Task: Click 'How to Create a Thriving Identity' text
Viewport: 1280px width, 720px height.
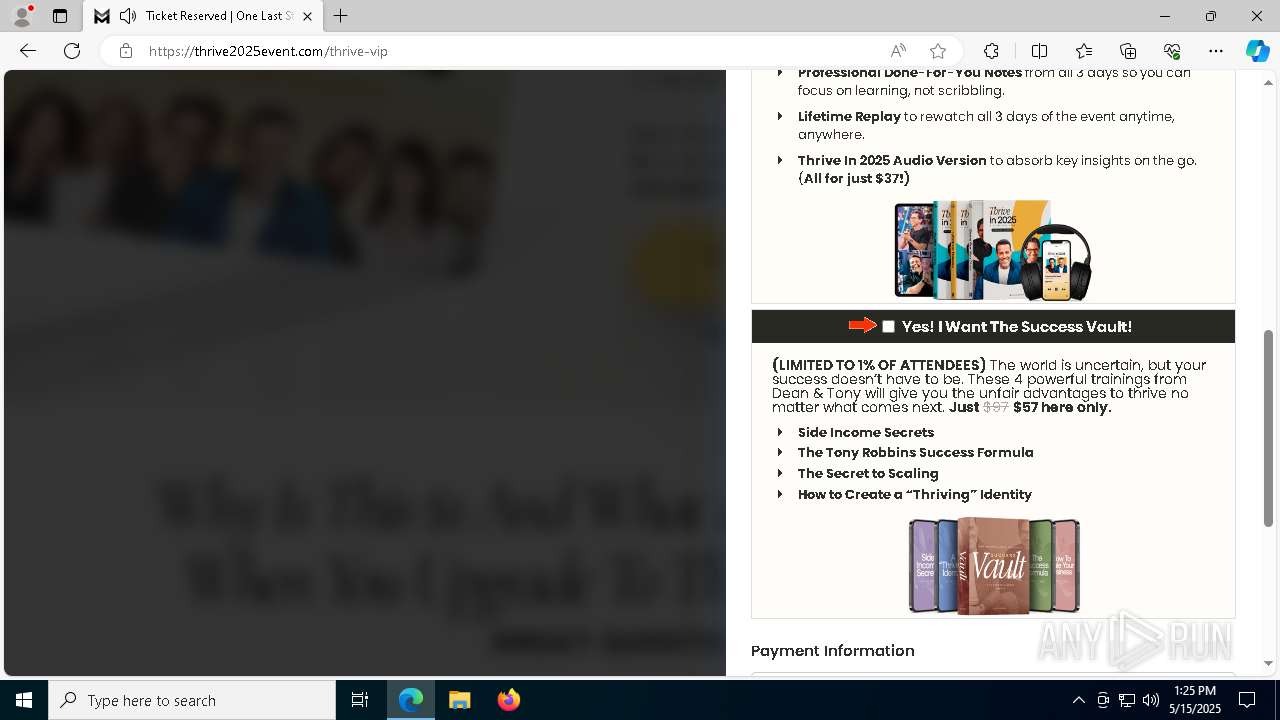Action: point(915,494)
